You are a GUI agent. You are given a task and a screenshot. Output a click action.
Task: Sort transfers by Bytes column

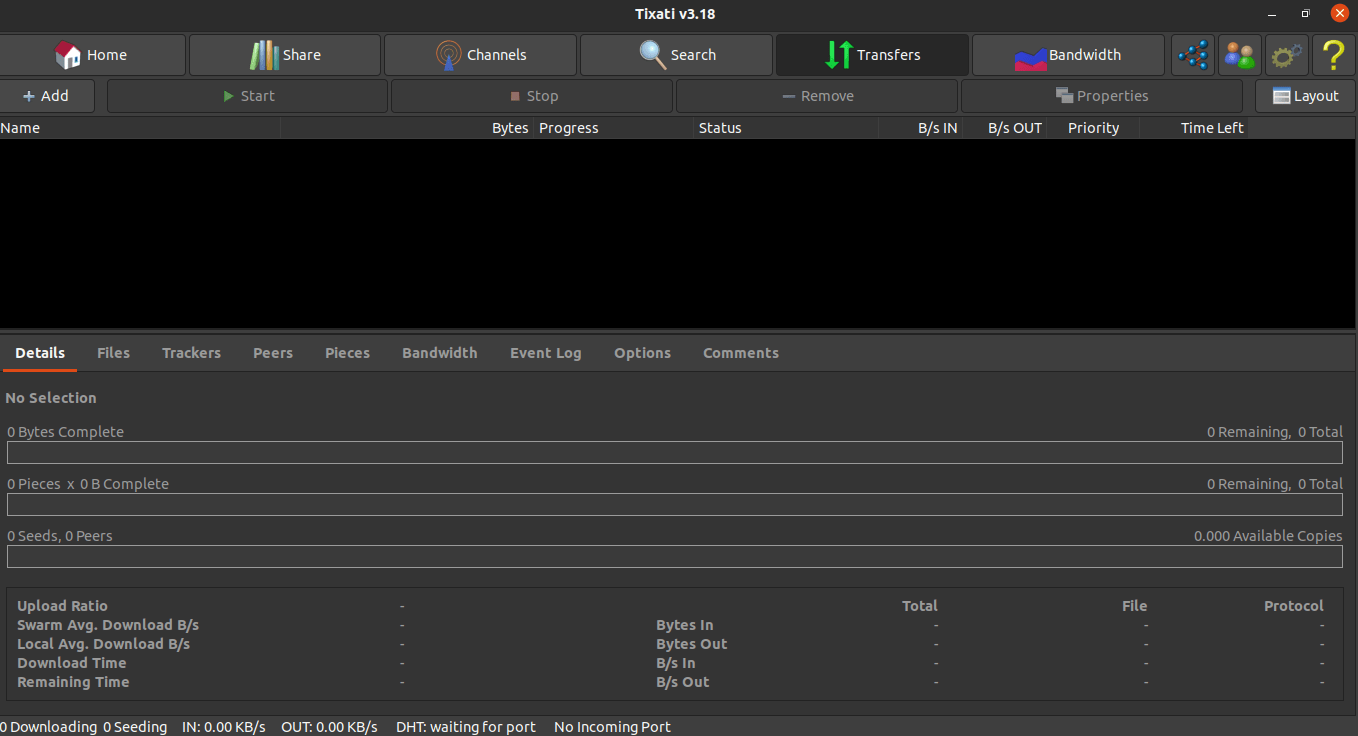pyautogui.click(x=407, y=128)
